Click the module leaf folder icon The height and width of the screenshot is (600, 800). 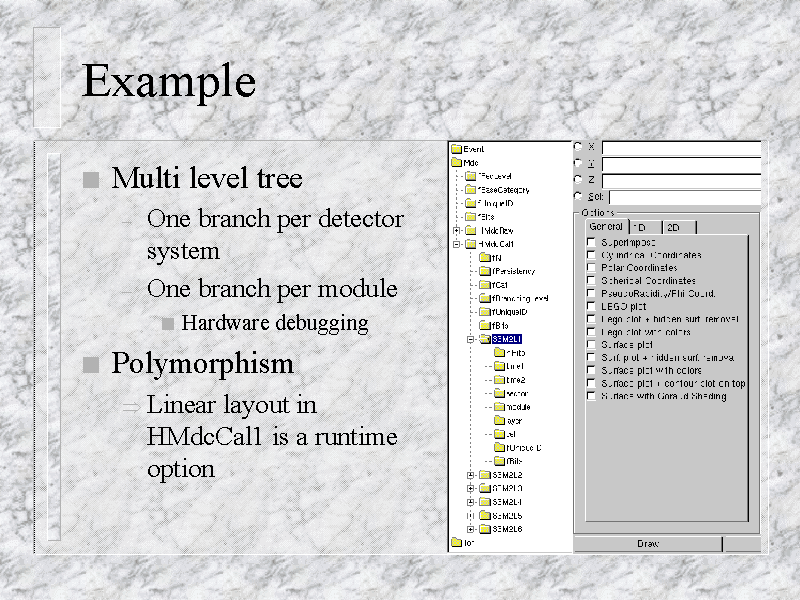499,407
